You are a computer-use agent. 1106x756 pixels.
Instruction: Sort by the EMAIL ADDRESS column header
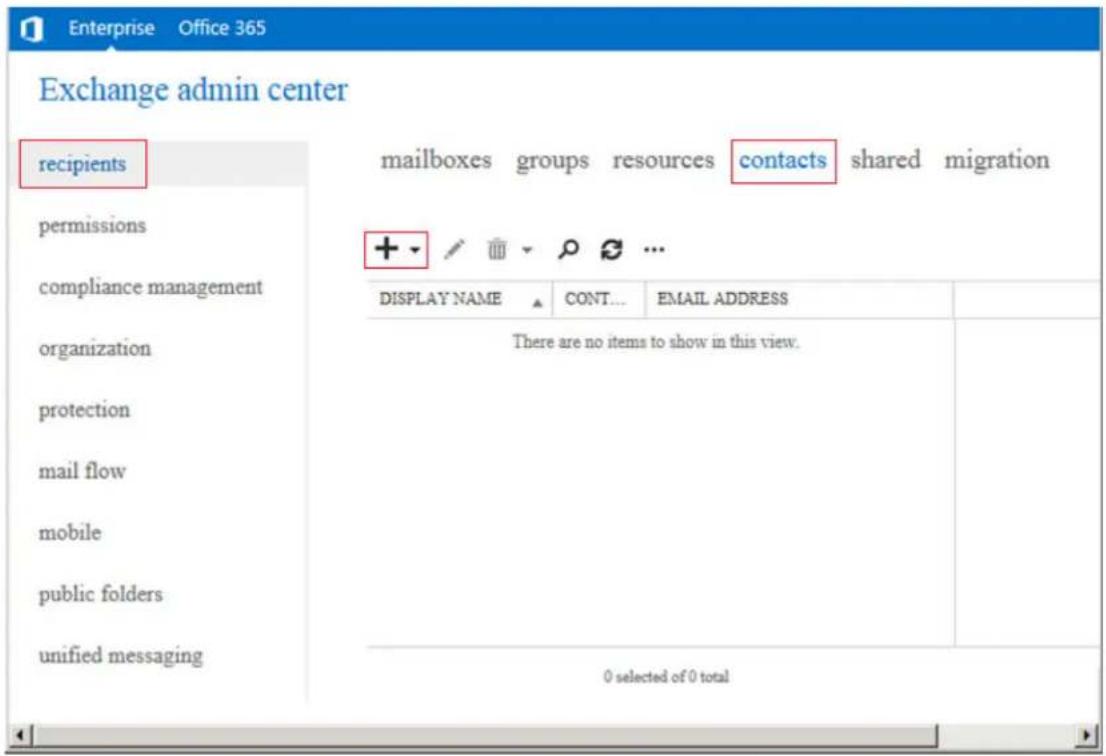pyautogui.click(x=799, y=299)
